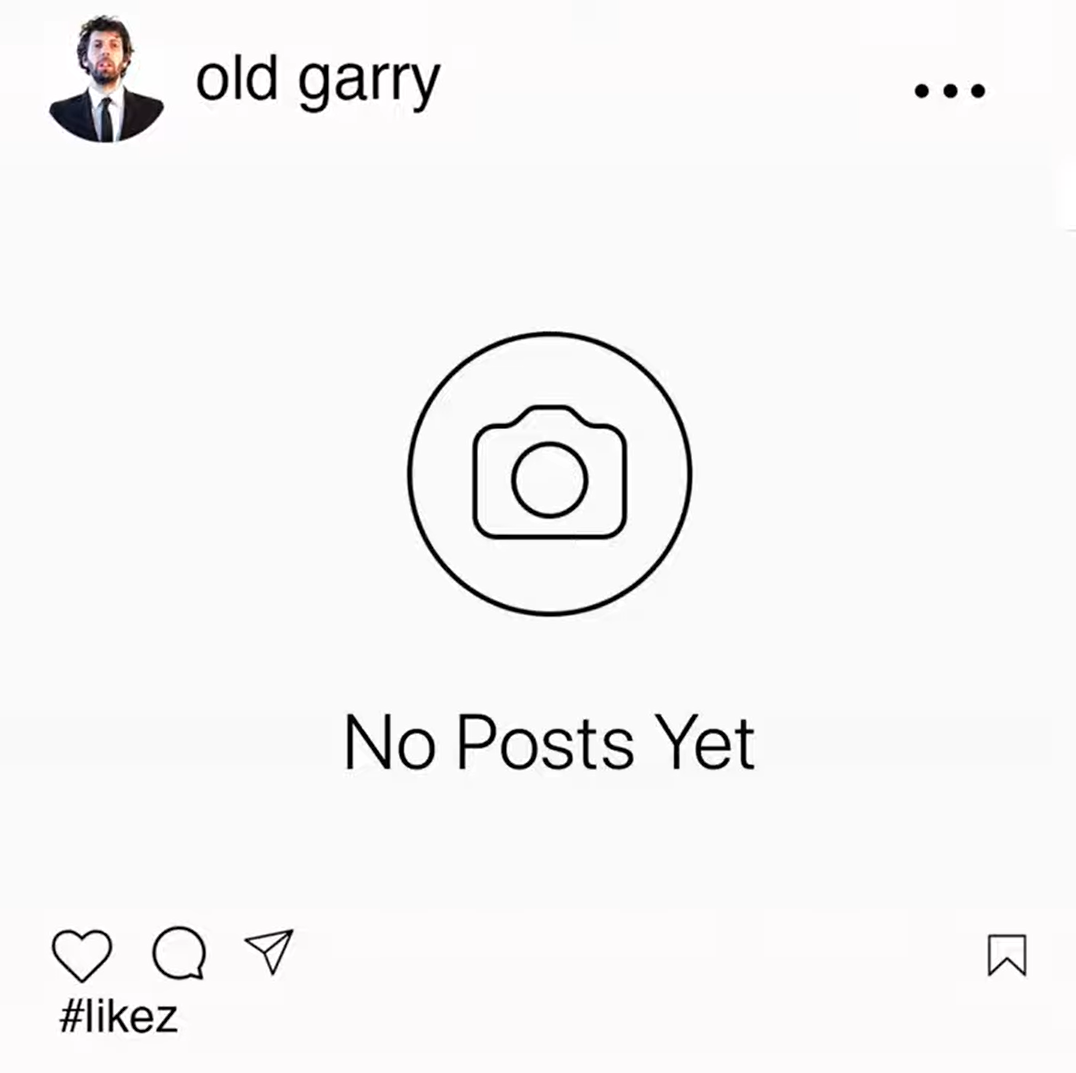Click the word Posts in the message
The image size is (1076, 1073).
coord(546,742)
